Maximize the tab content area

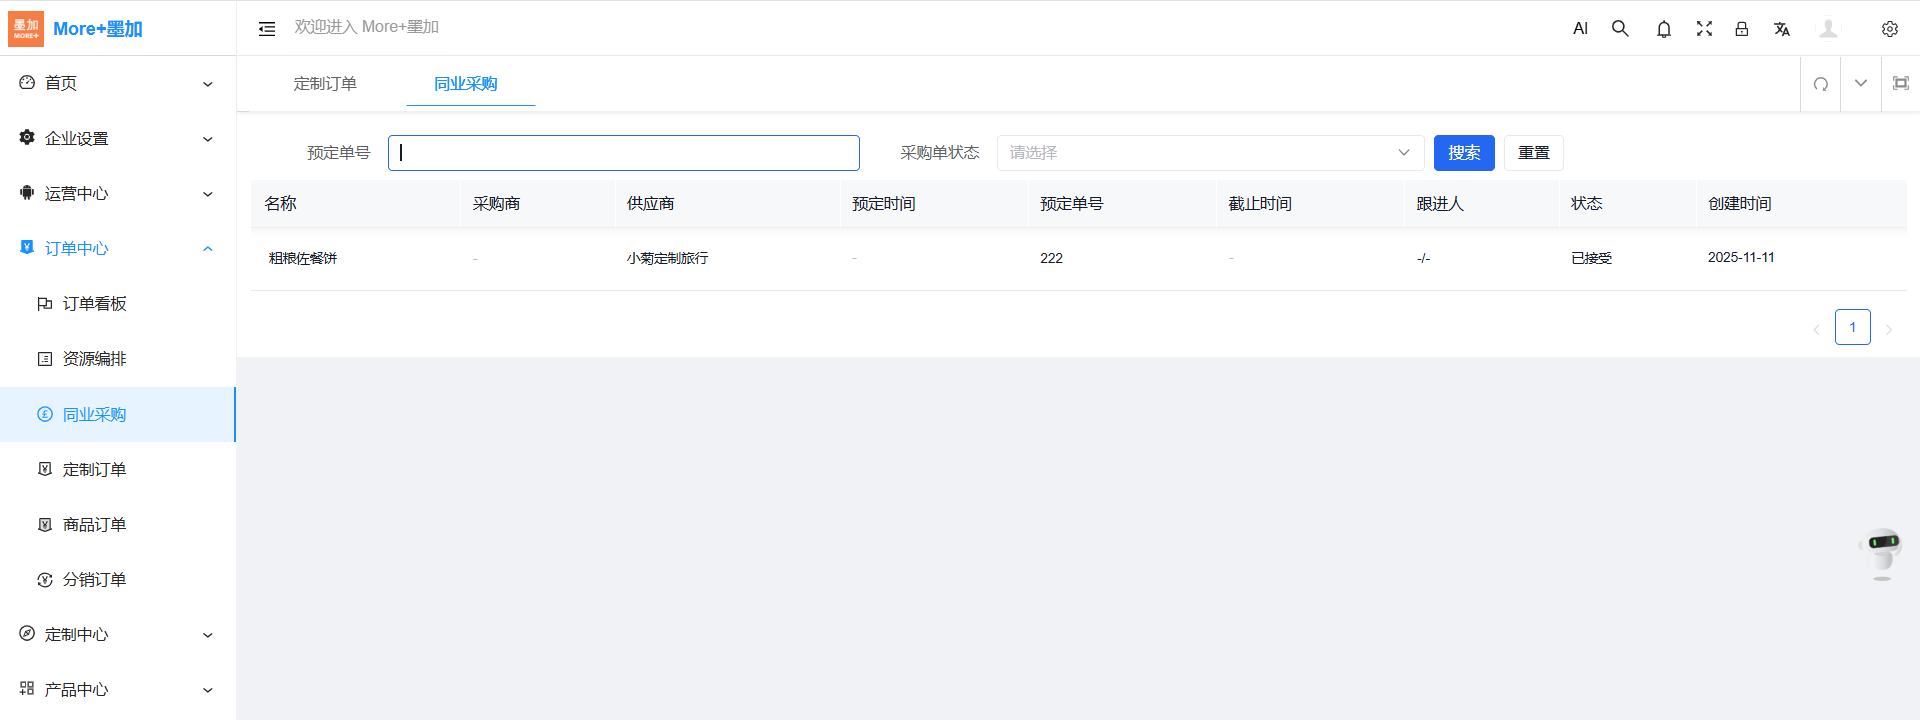pos(1900,84)
